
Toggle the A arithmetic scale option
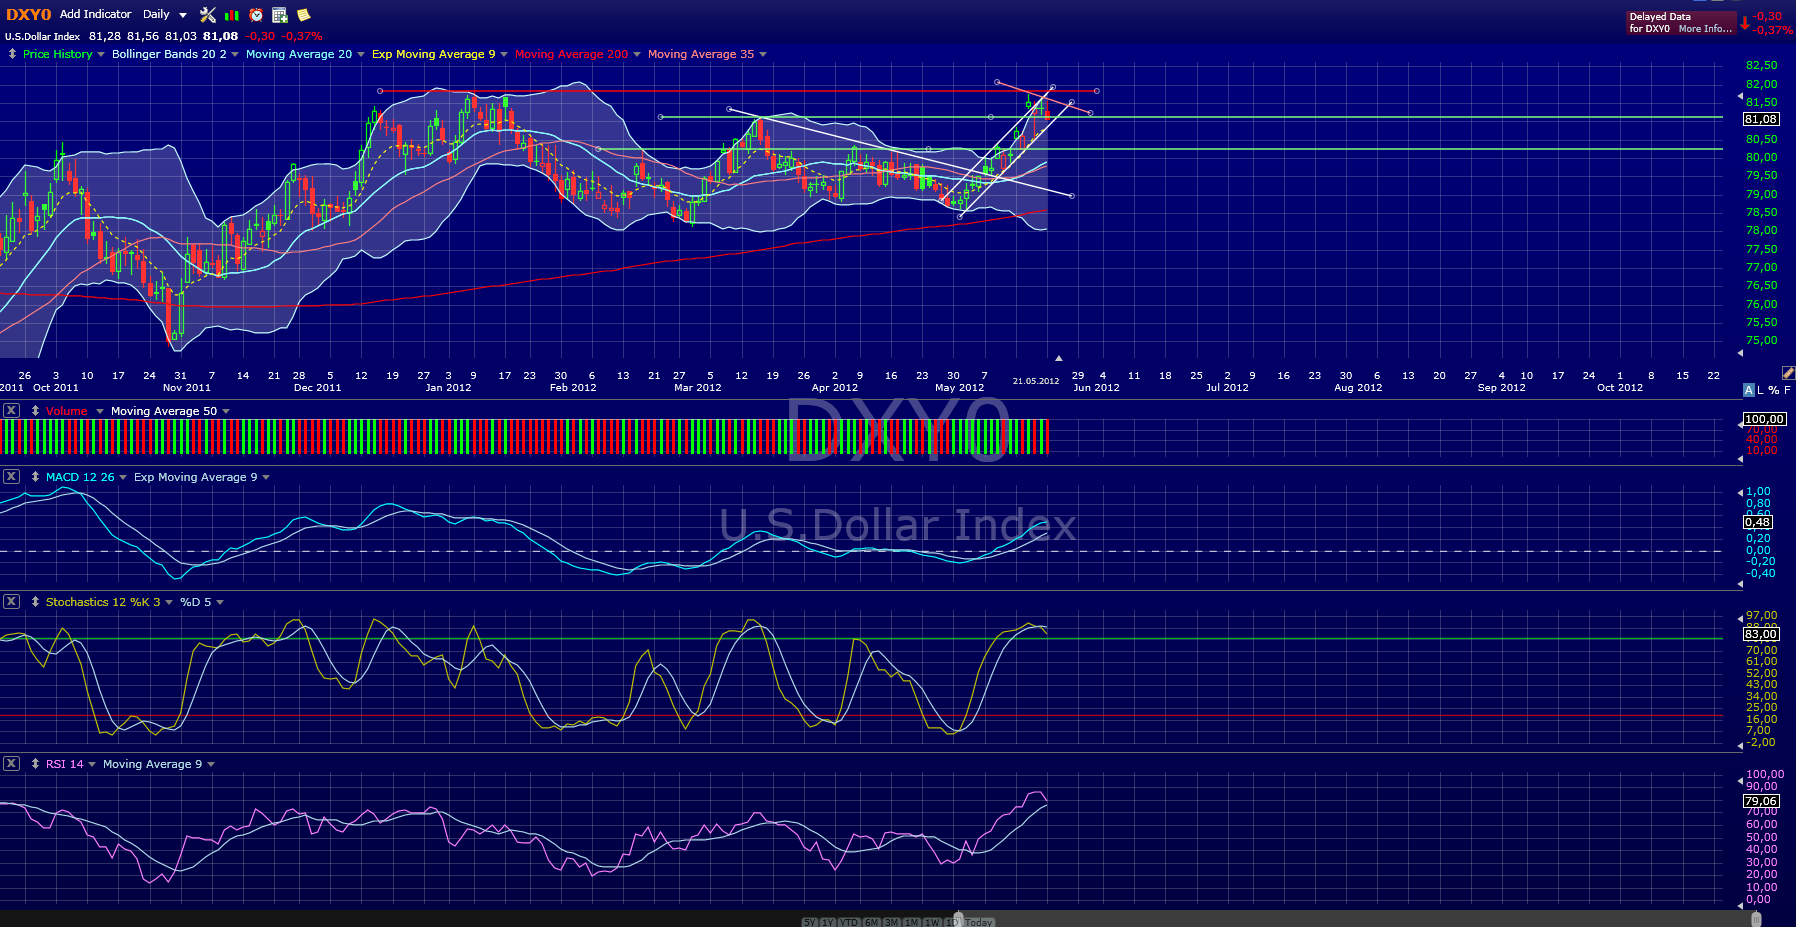click(x=1749, y=390)
